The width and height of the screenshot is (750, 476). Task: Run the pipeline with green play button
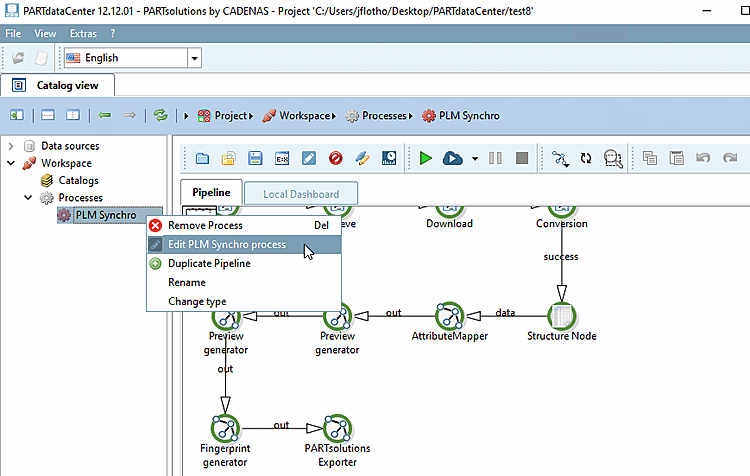[x=425, y=158]
